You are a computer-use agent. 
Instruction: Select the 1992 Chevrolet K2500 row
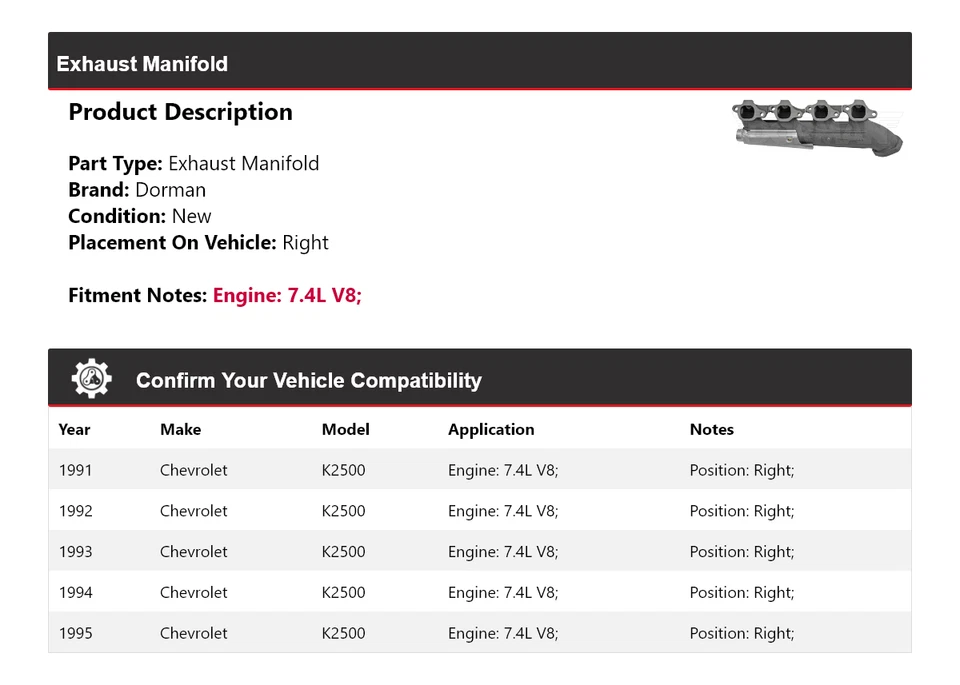479,511
